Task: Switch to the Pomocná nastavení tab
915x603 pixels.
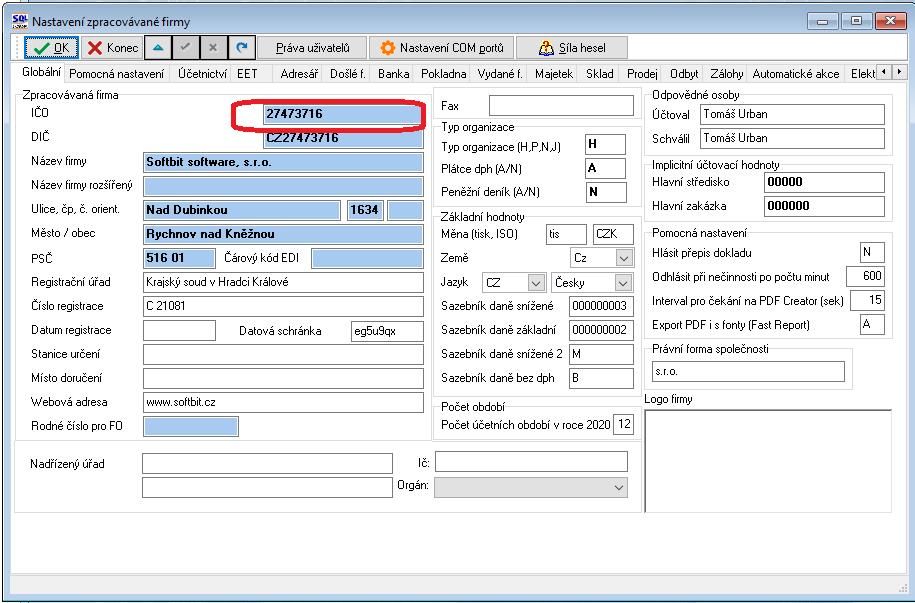Action: coord(117,74)
